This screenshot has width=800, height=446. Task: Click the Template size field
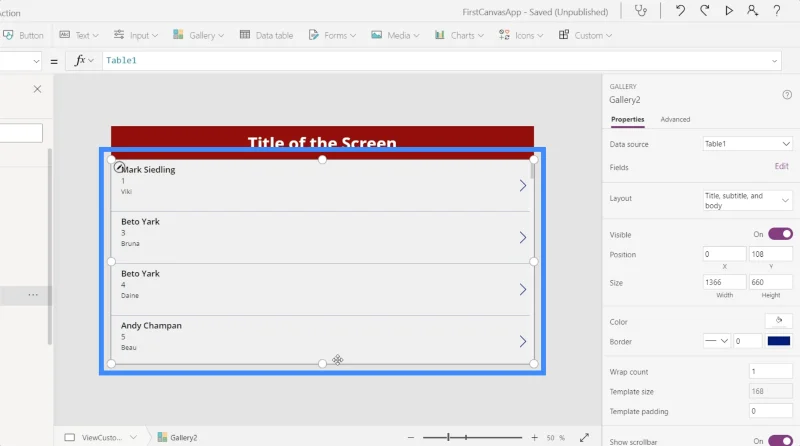(x=770, y=391)
